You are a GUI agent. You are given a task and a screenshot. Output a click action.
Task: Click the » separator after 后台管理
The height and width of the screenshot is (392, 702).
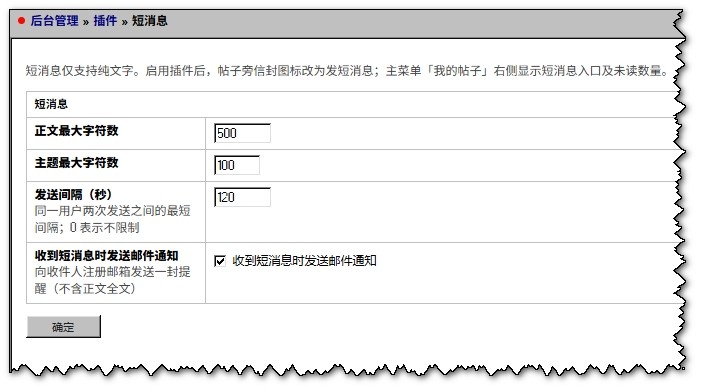click(x=86, y=21)
